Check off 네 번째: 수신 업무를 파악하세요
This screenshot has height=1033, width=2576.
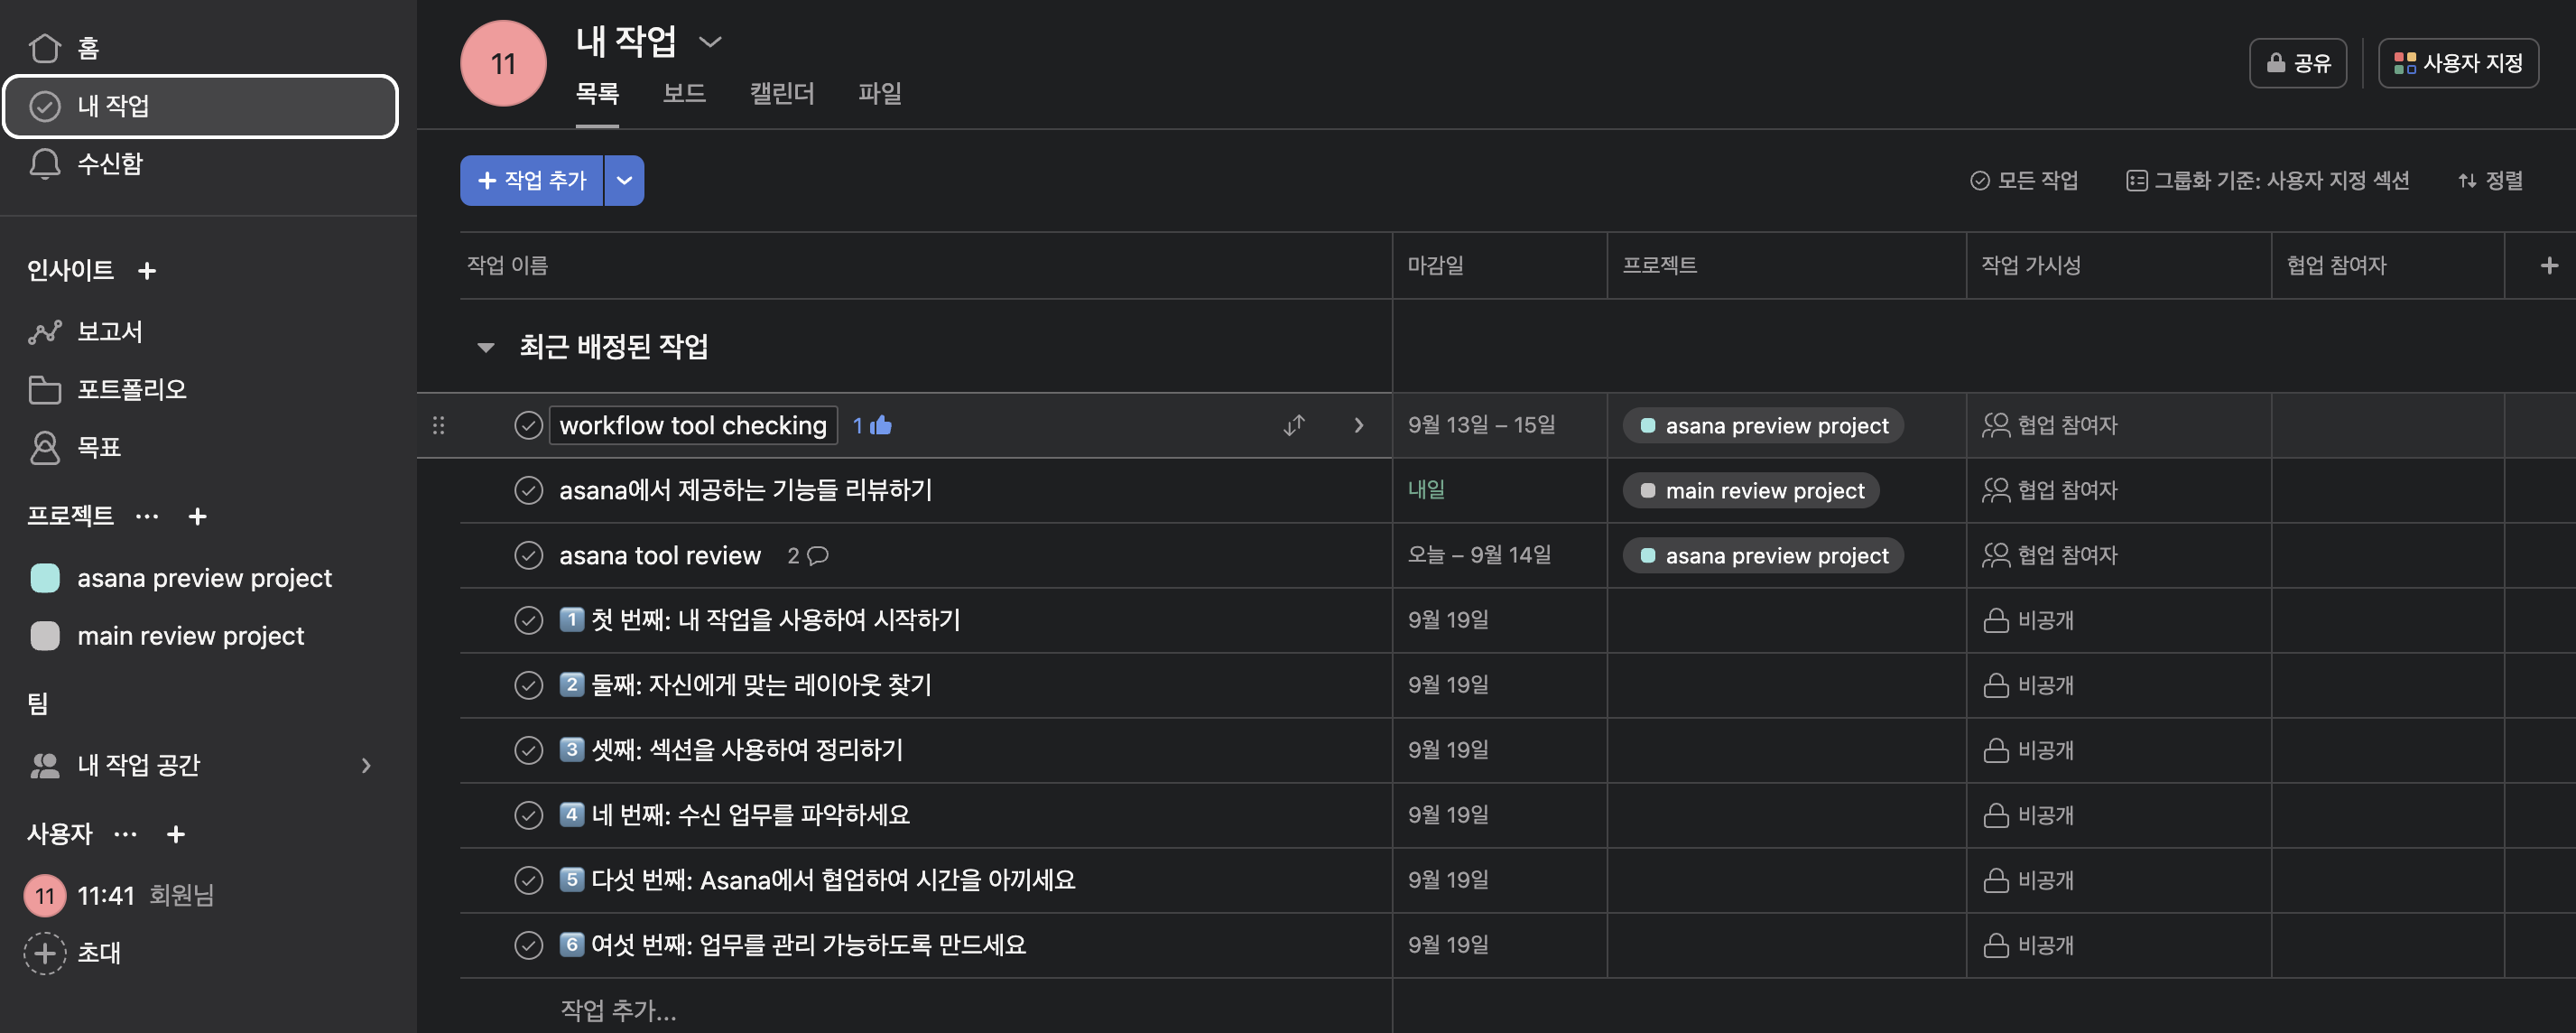[x=528, y=815]
